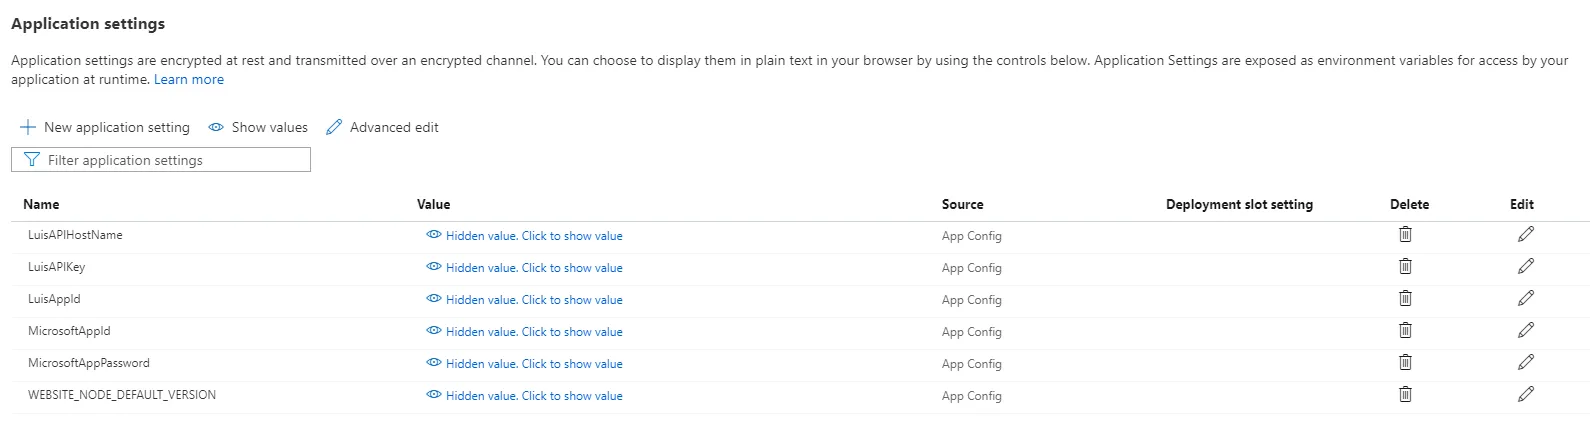Edit the LuisAPIHostName setting
1590x430 pixels.
(1526, 235)
